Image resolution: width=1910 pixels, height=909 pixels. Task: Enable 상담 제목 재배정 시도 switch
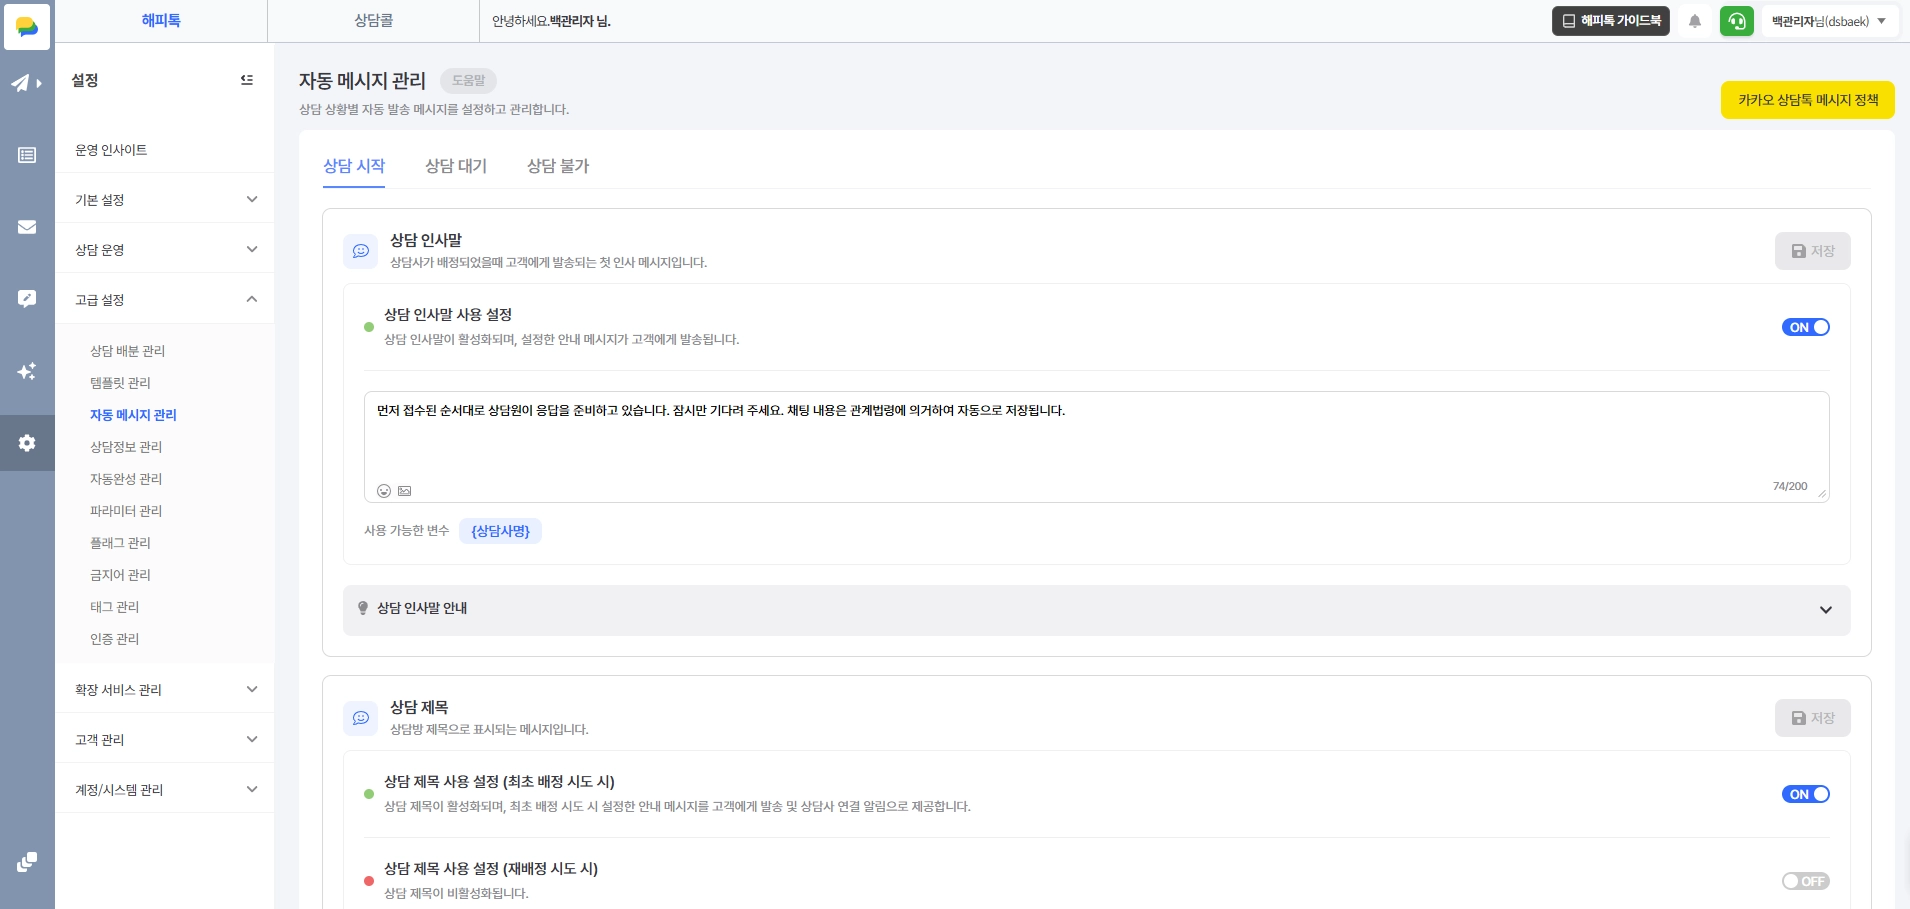pyautogui.click(x=1806, y=881)
